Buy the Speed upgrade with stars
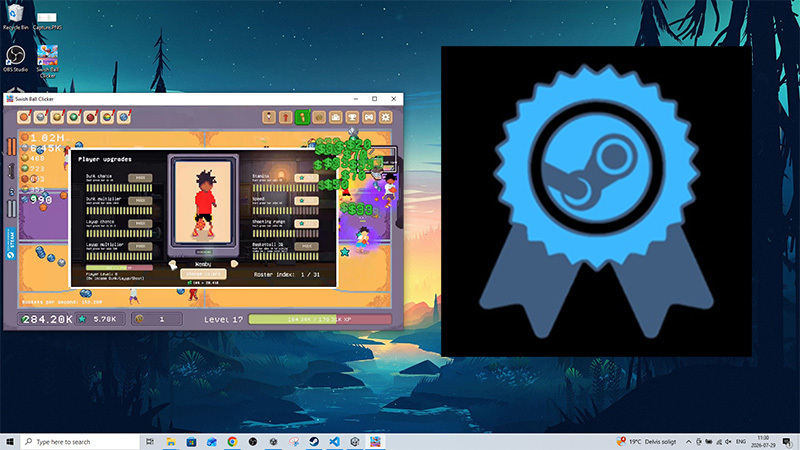The width and height of the screenshot is (800, 450). tap(307, 201)
